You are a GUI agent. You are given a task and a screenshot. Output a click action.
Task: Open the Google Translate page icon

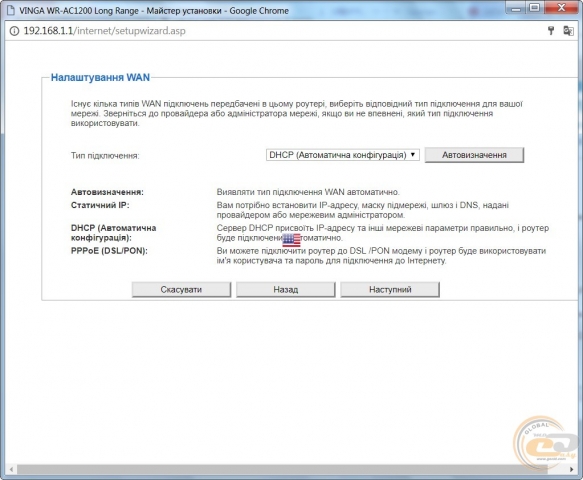click(568, 31)
